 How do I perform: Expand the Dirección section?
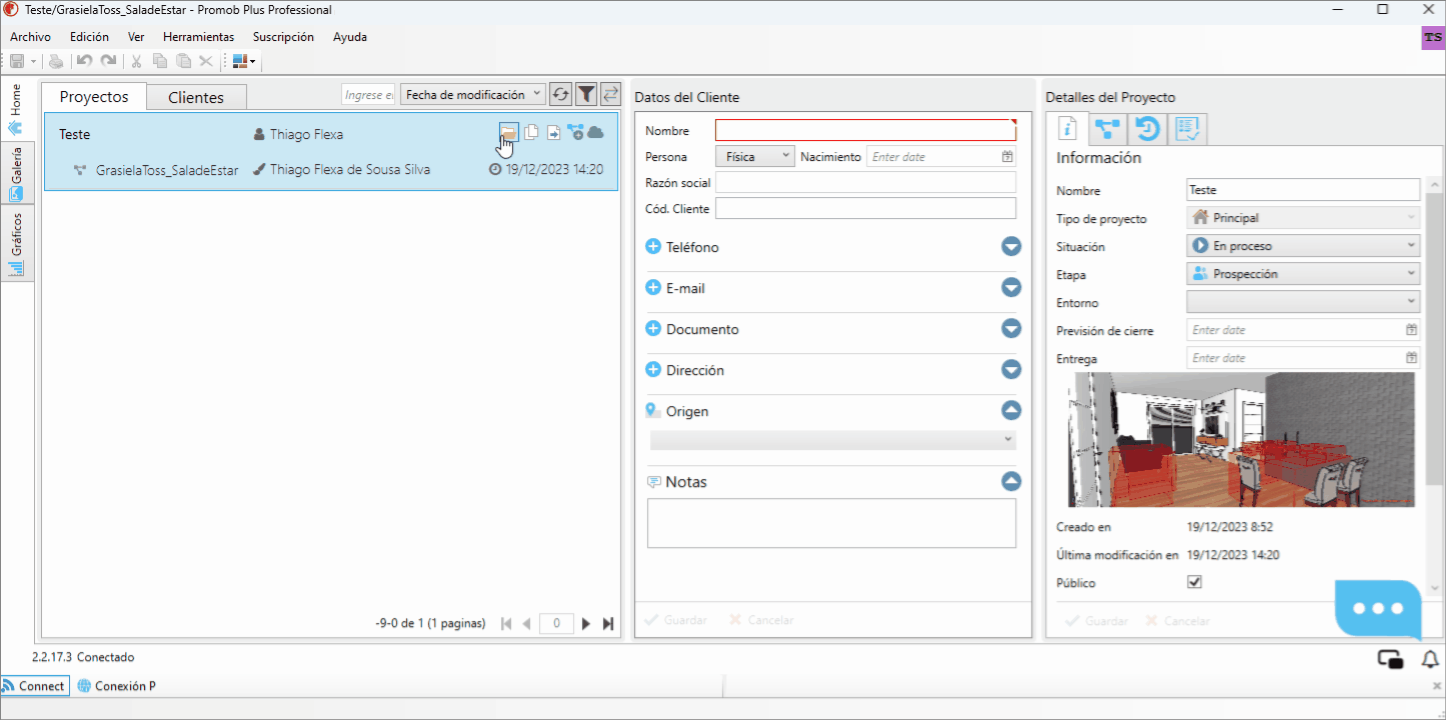pyautogui.click(x=1011, y=370)
